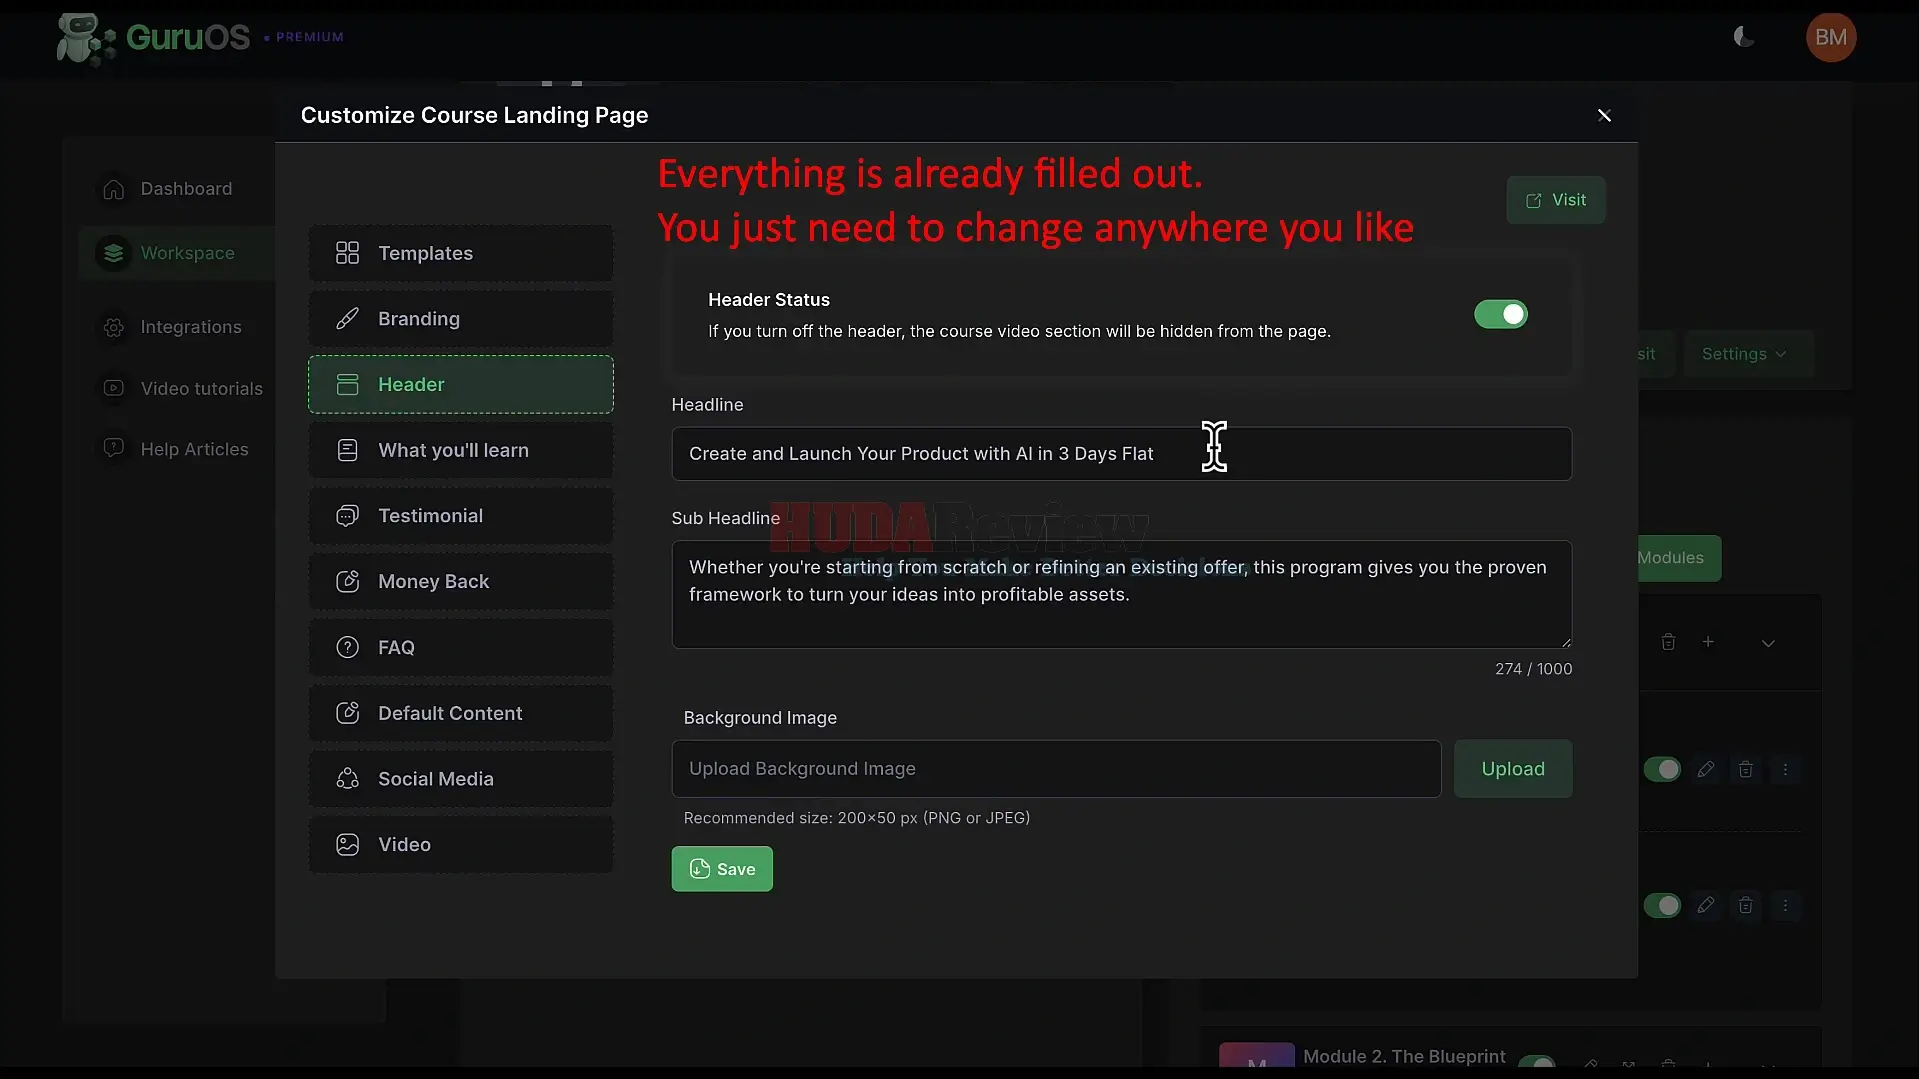Viewport: 1919px width, 1079px height.
Task: Open the Social Media section
Action: (461, 779)
